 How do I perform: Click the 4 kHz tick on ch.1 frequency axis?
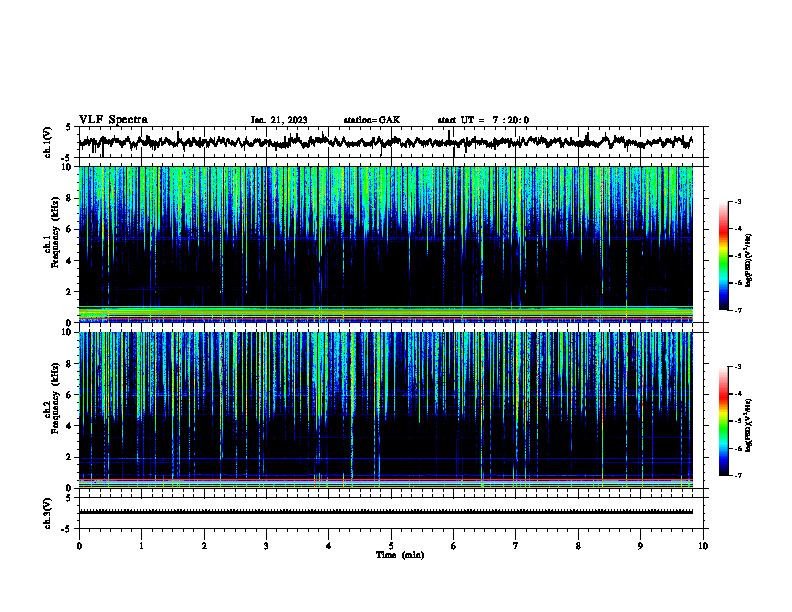tap(70, 261)
